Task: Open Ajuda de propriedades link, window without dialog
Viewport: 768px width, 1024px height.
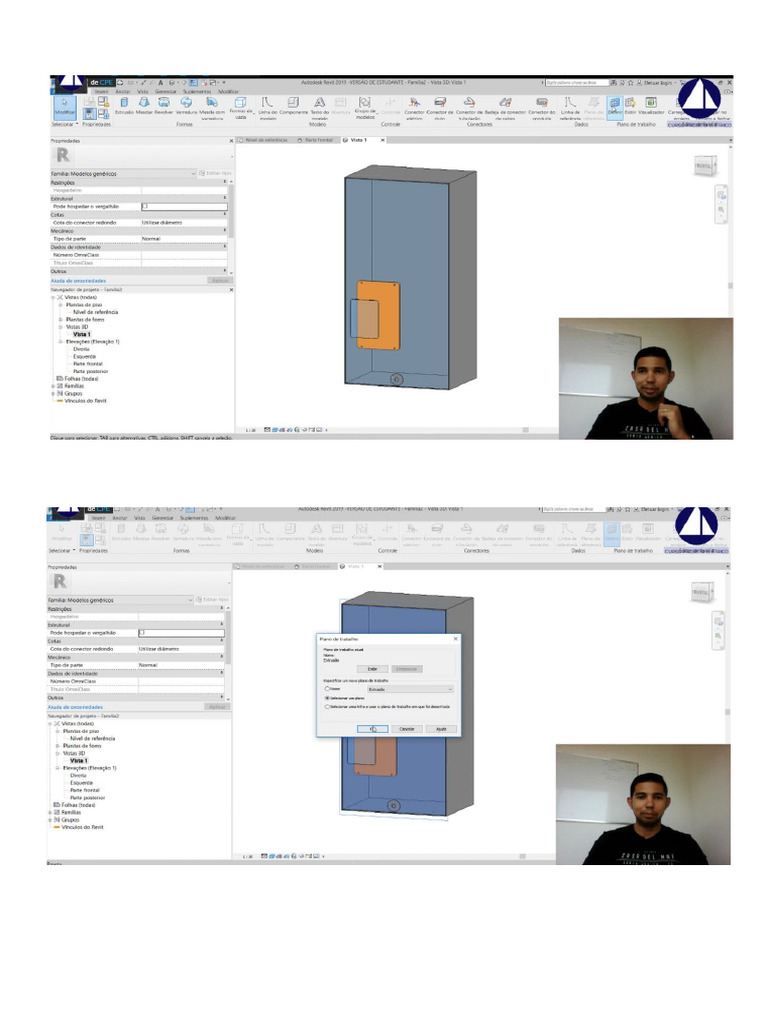Action: tap(78, 281)
